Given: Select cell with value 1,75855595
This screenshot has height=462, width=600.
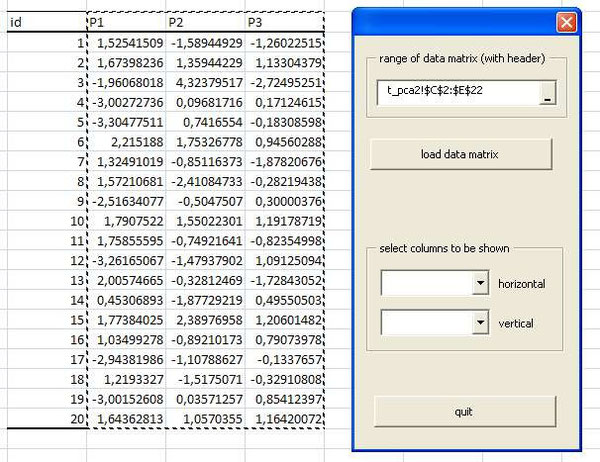Looking at the screenshot, I should (x=126, y=241).
